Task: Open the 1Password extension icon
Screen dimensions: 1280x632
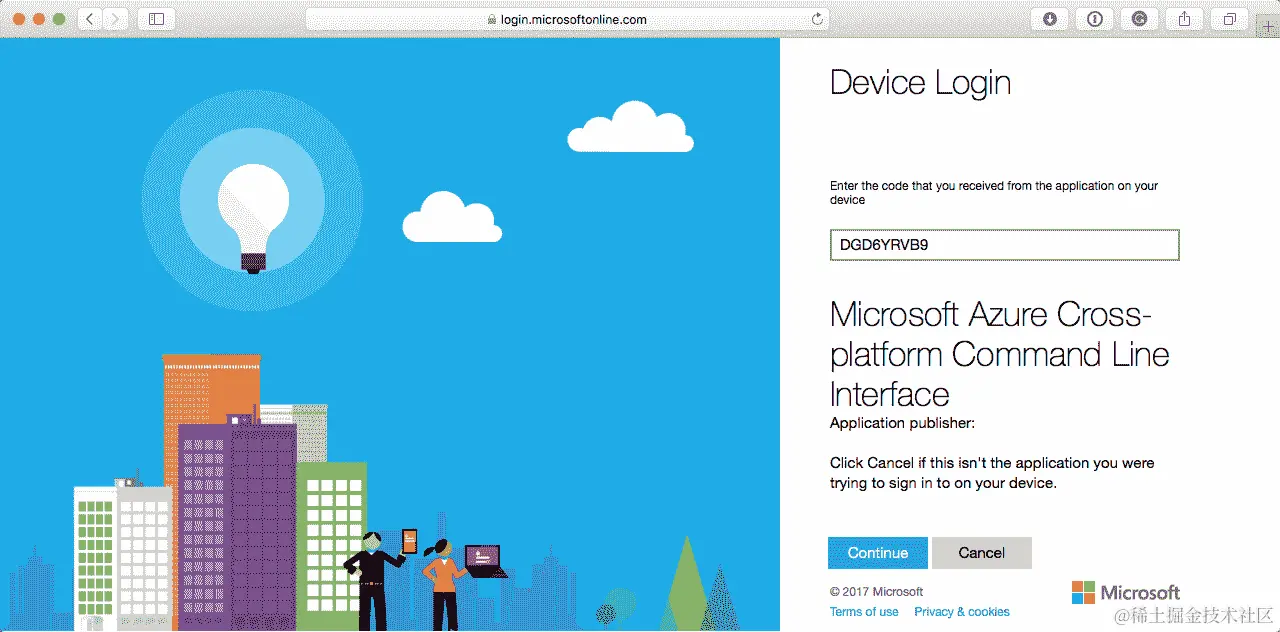Action: (1095, 19)
